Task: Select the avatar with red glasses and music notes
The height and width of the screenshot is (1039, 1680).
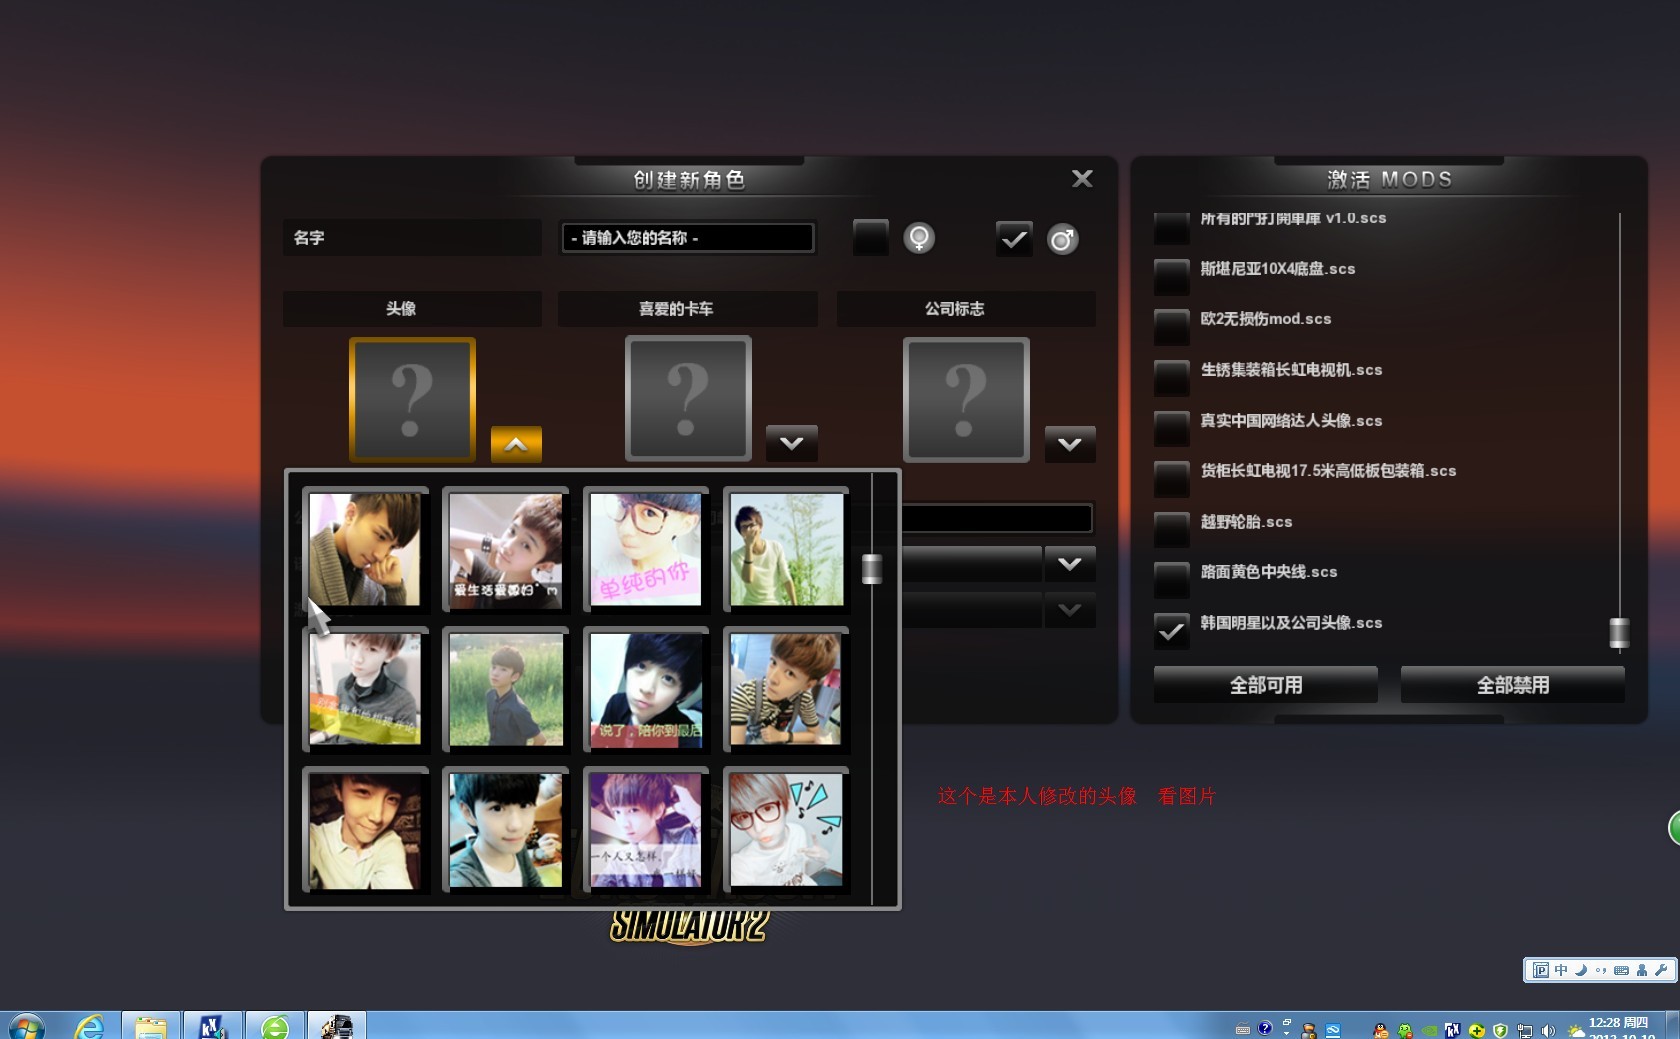Action: click(786, 829)
